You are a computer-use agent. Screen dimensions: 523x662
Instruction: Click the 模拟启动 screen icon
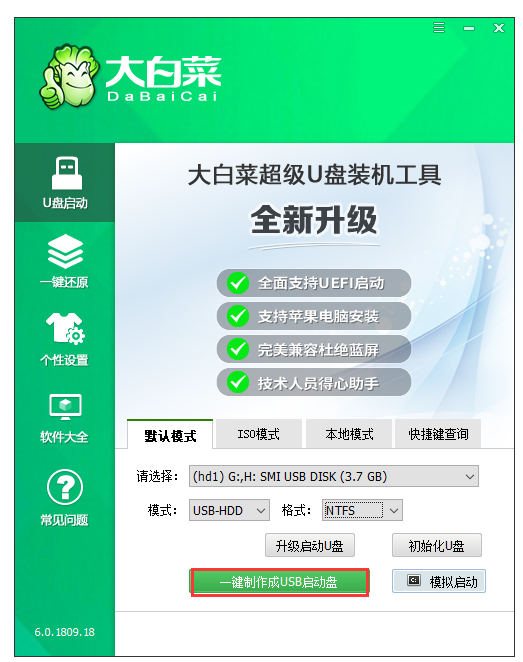point(414,581)
